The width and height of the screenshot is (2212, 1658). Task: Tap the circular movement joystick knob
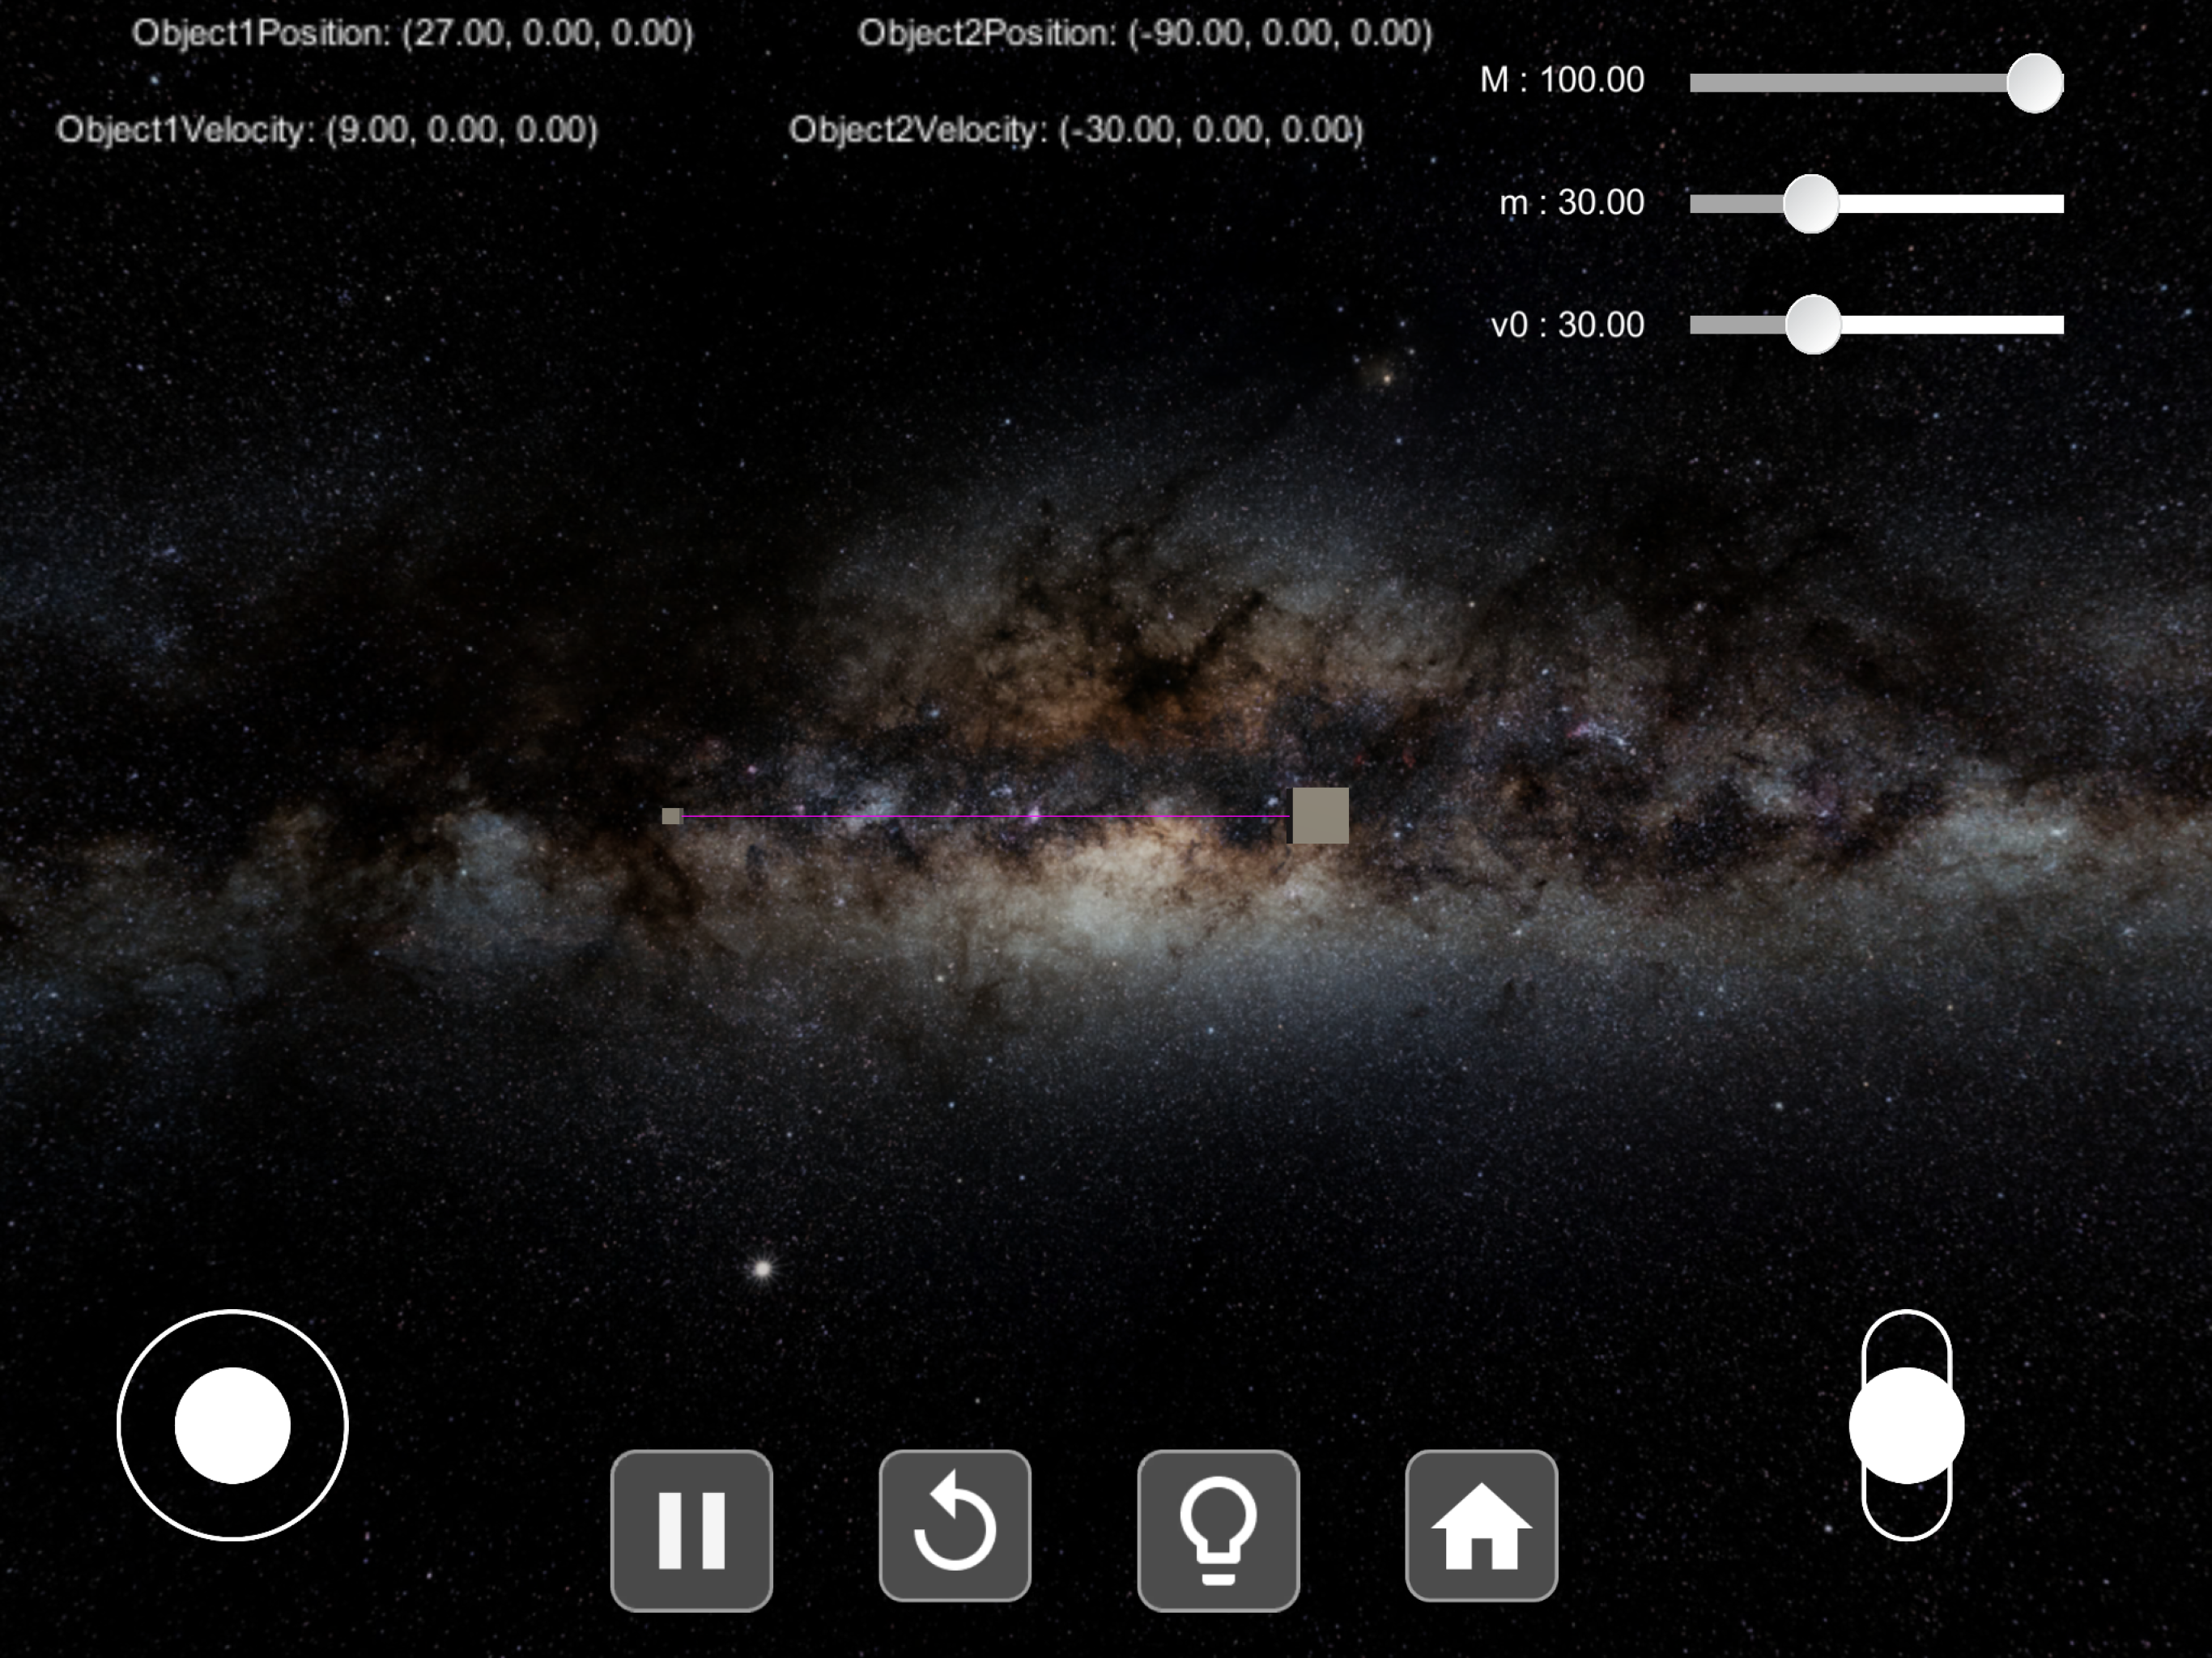(x=232, y=1425)
